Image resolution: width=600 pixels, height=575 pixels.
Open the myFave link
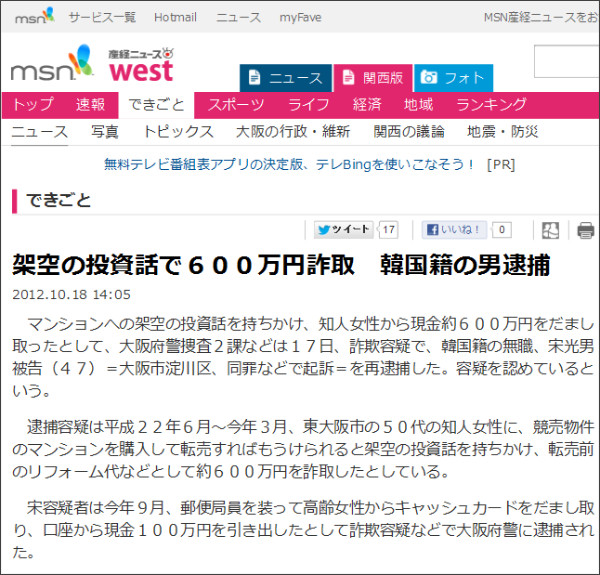300,17
